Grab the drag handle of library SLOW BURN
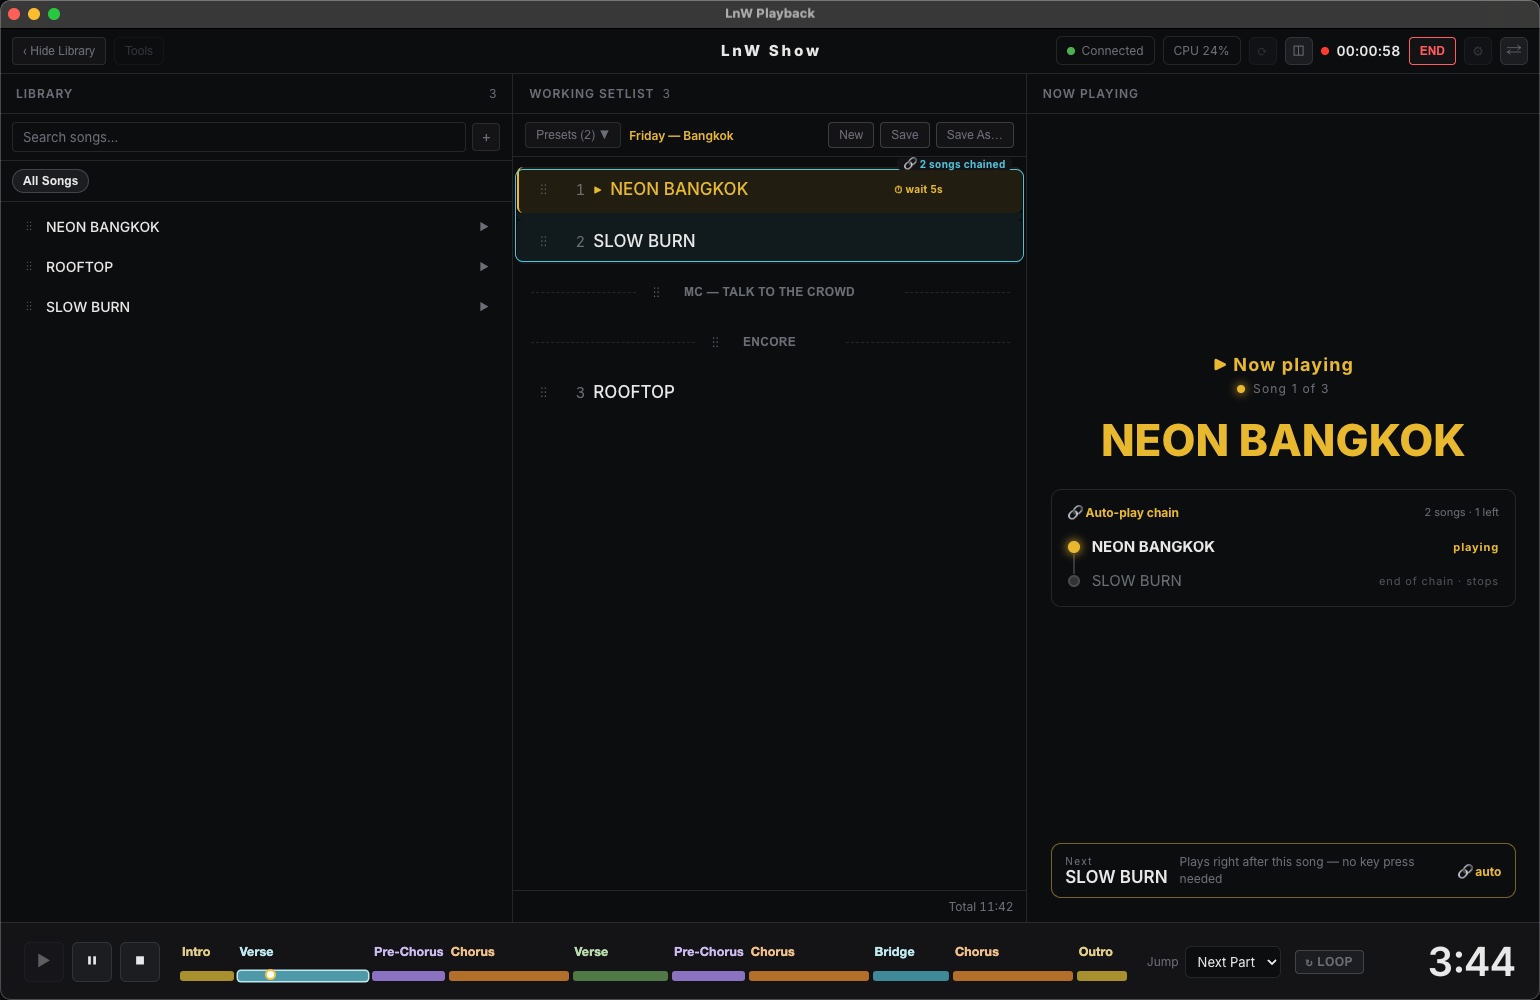The height and width of the screenshot is (1000, 1540). point(29,307)
